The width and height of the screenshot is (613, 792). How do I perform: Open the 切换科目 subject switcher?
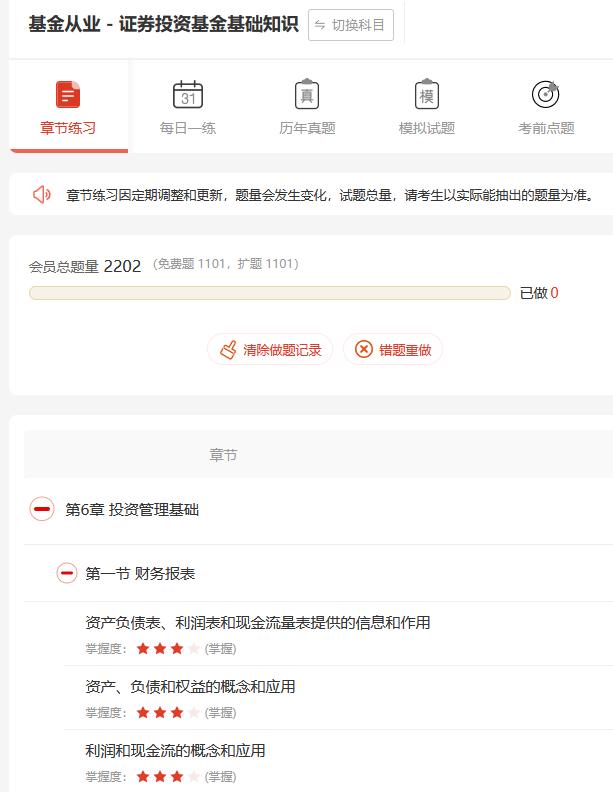pos(350,25)
